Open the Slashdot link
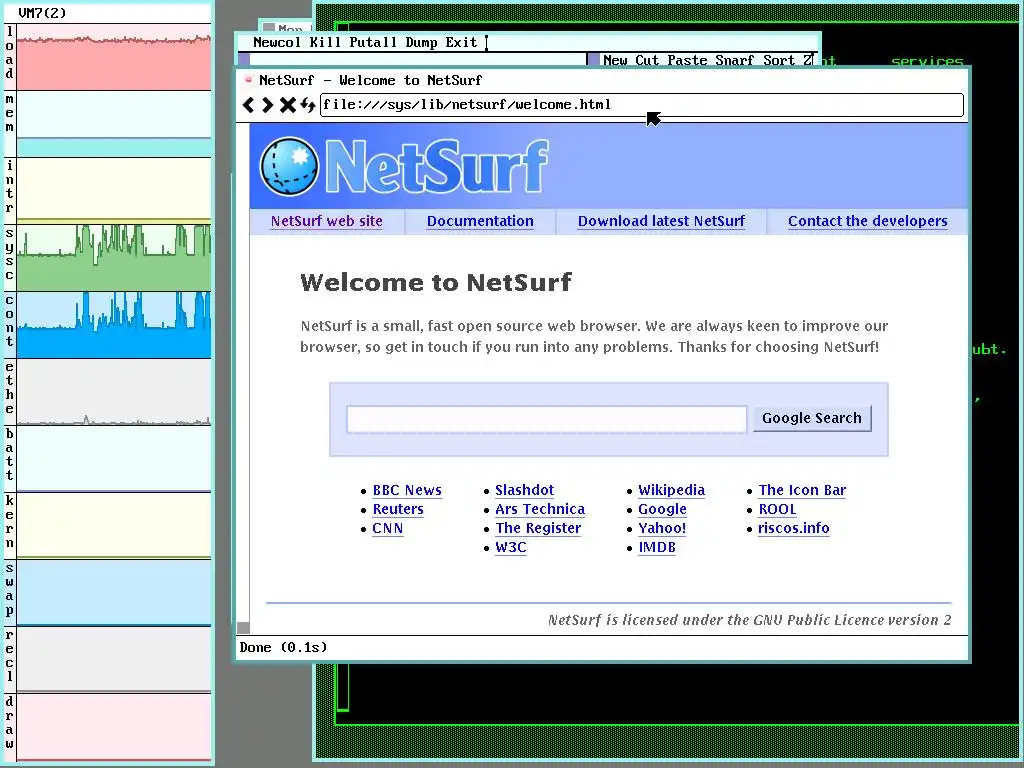This screenshot has width=1024, height=768. coord(524,490)
